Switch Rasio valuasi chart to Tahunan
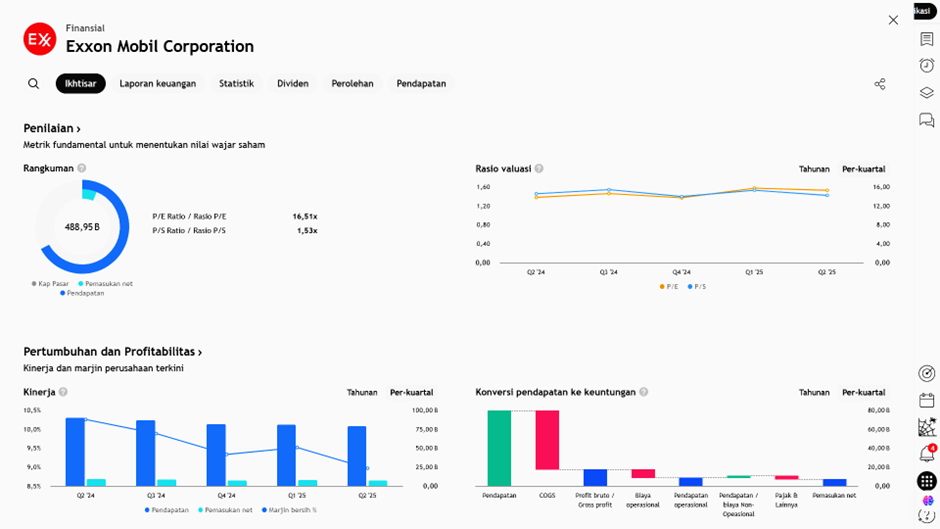The height and width of the screenshot is (529, 940). [814, 169]
